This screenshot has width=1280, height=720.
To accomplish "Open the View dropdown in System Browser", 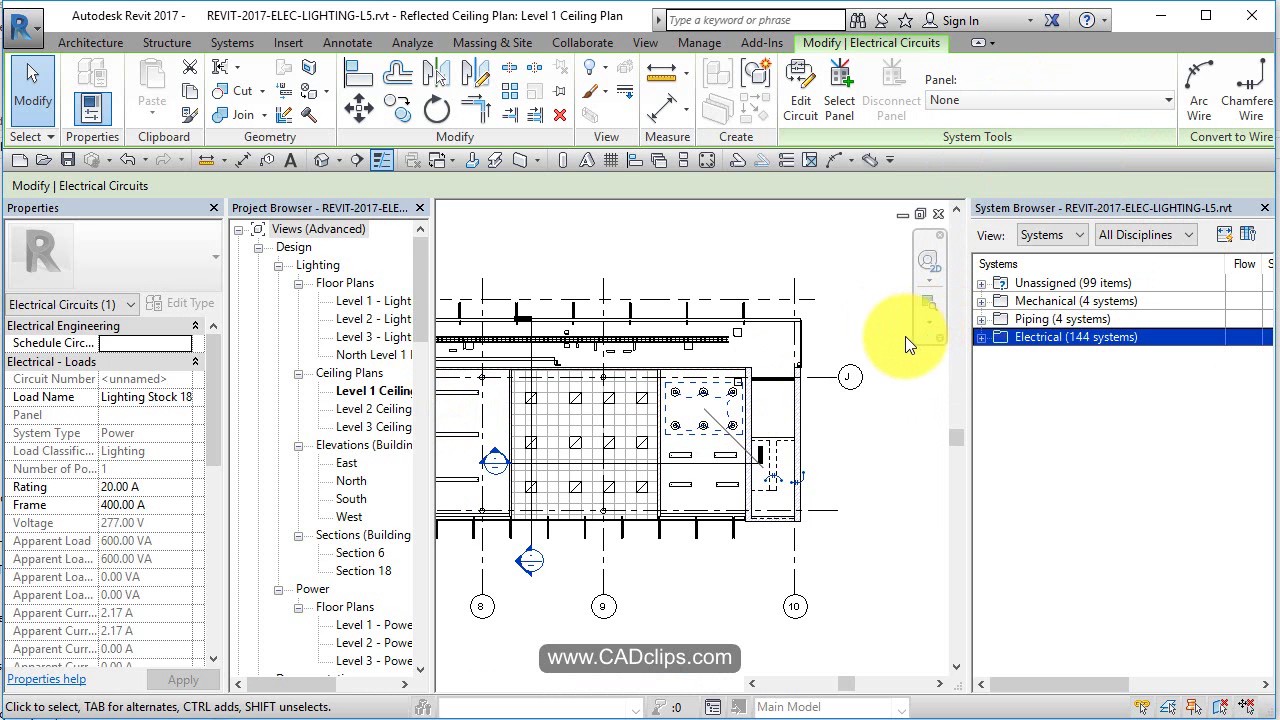I will click(1051, 234).
